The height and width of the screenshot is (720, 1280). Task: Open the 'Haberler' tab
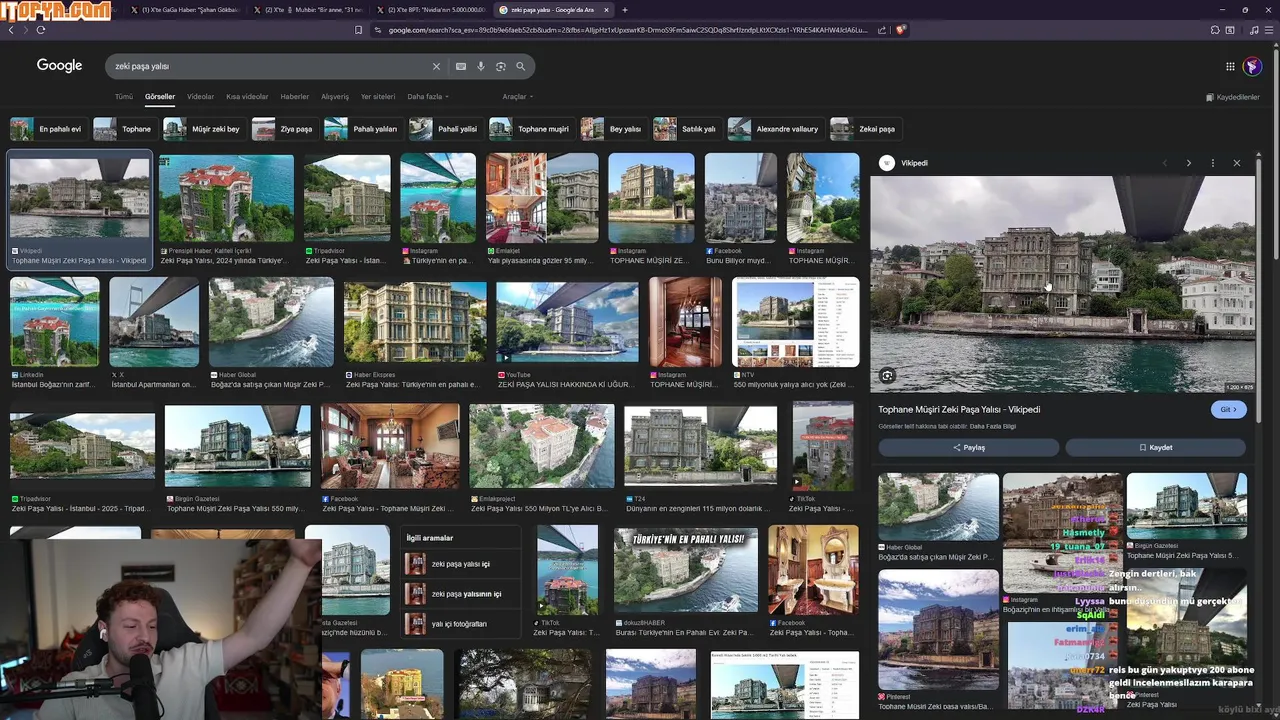click(294, 97)
